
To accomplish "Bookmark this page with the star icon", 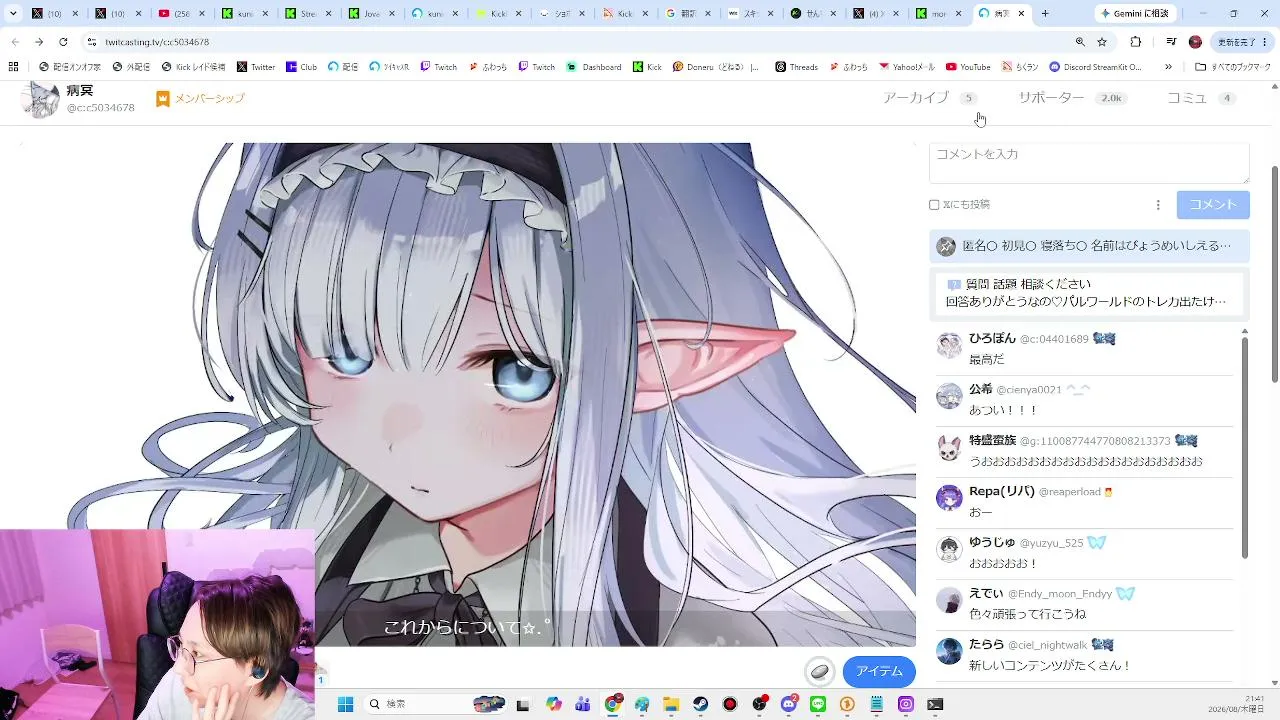I will click(x=1102, y=42).
